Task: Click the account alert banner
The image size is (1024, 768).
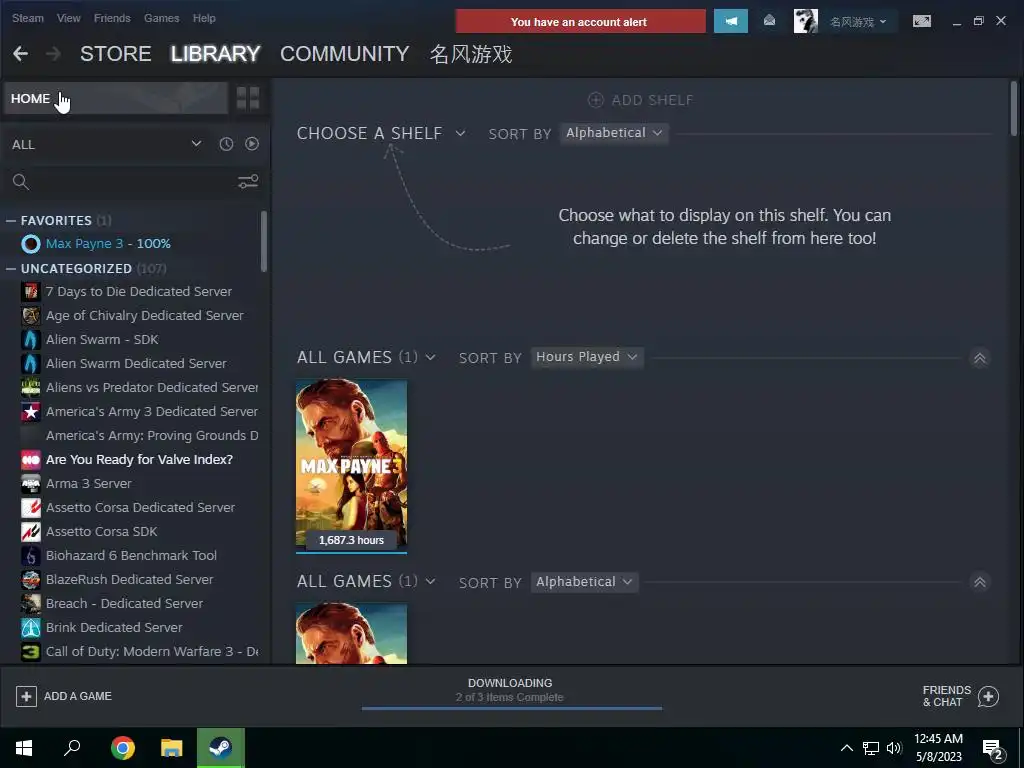Action: coord(580,22)
